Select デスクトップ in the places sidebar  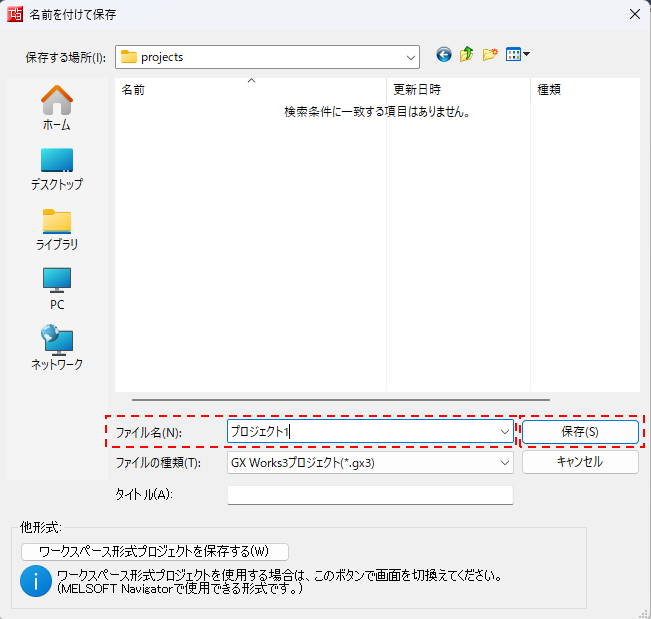(x=56, y=168)
